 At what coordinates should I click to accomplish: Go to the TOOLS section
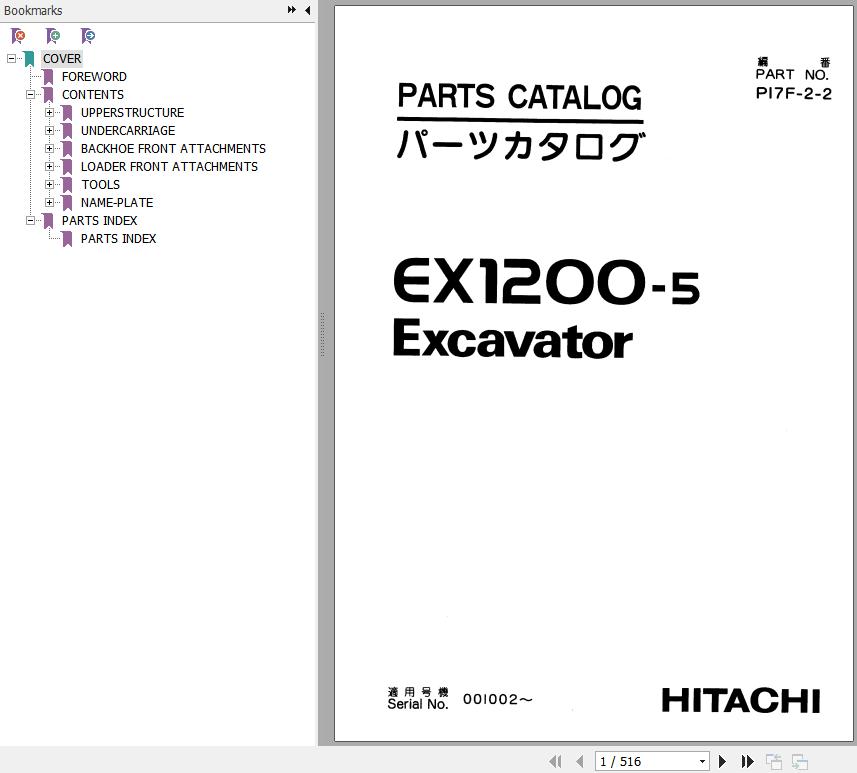pos(101,185)
